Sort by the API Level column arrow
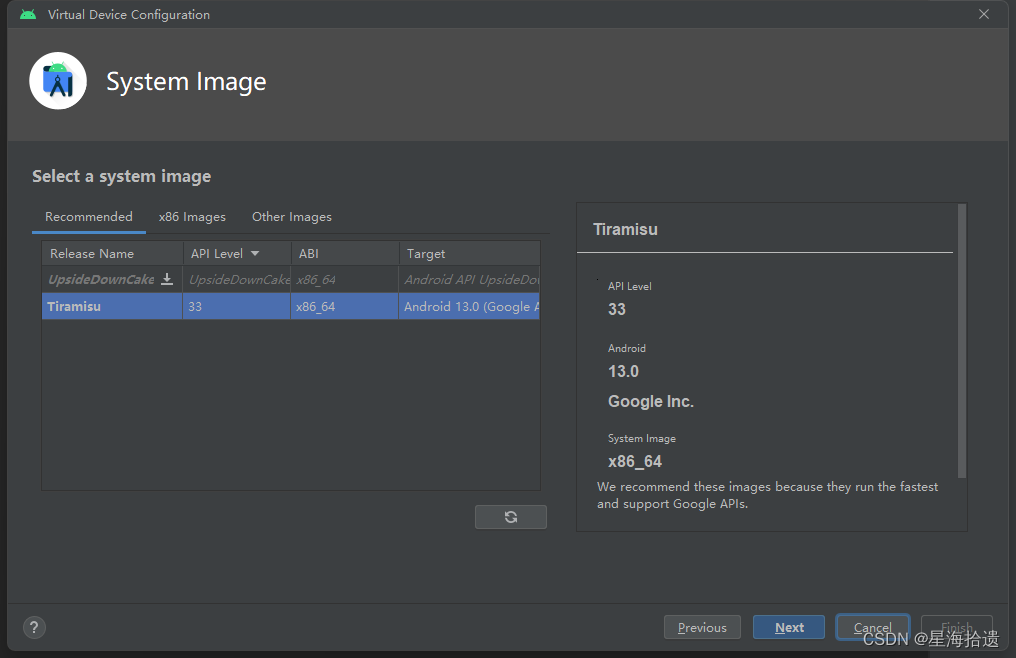The width and height of the screenshot is (1016, 658). tap(255, 253)
